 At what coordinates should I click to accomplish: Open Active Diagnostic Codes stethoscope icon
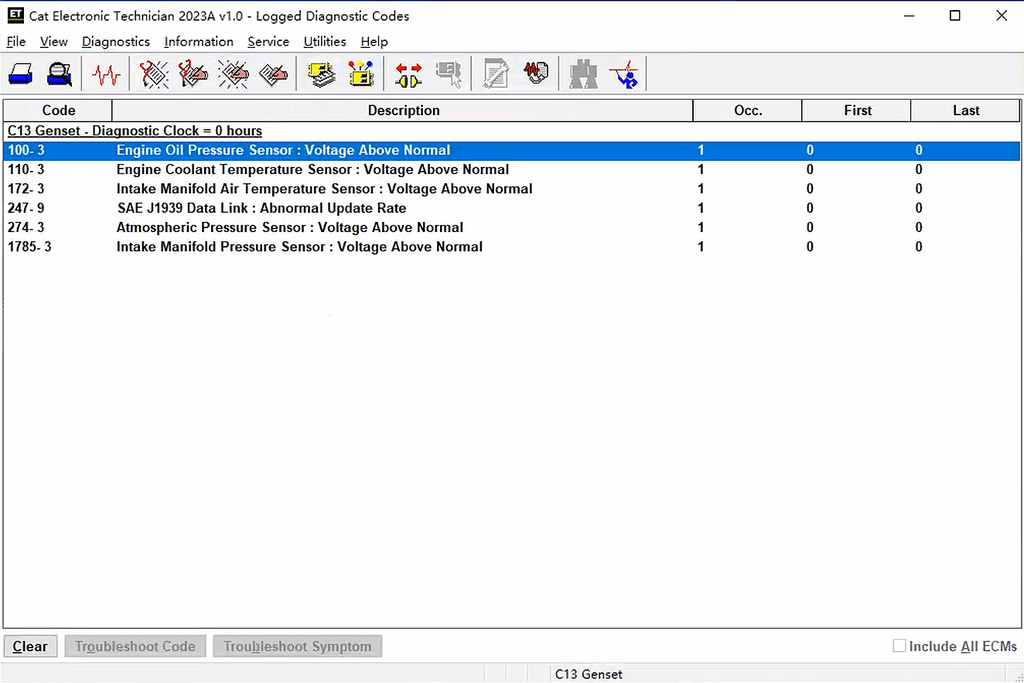point(154,74)
